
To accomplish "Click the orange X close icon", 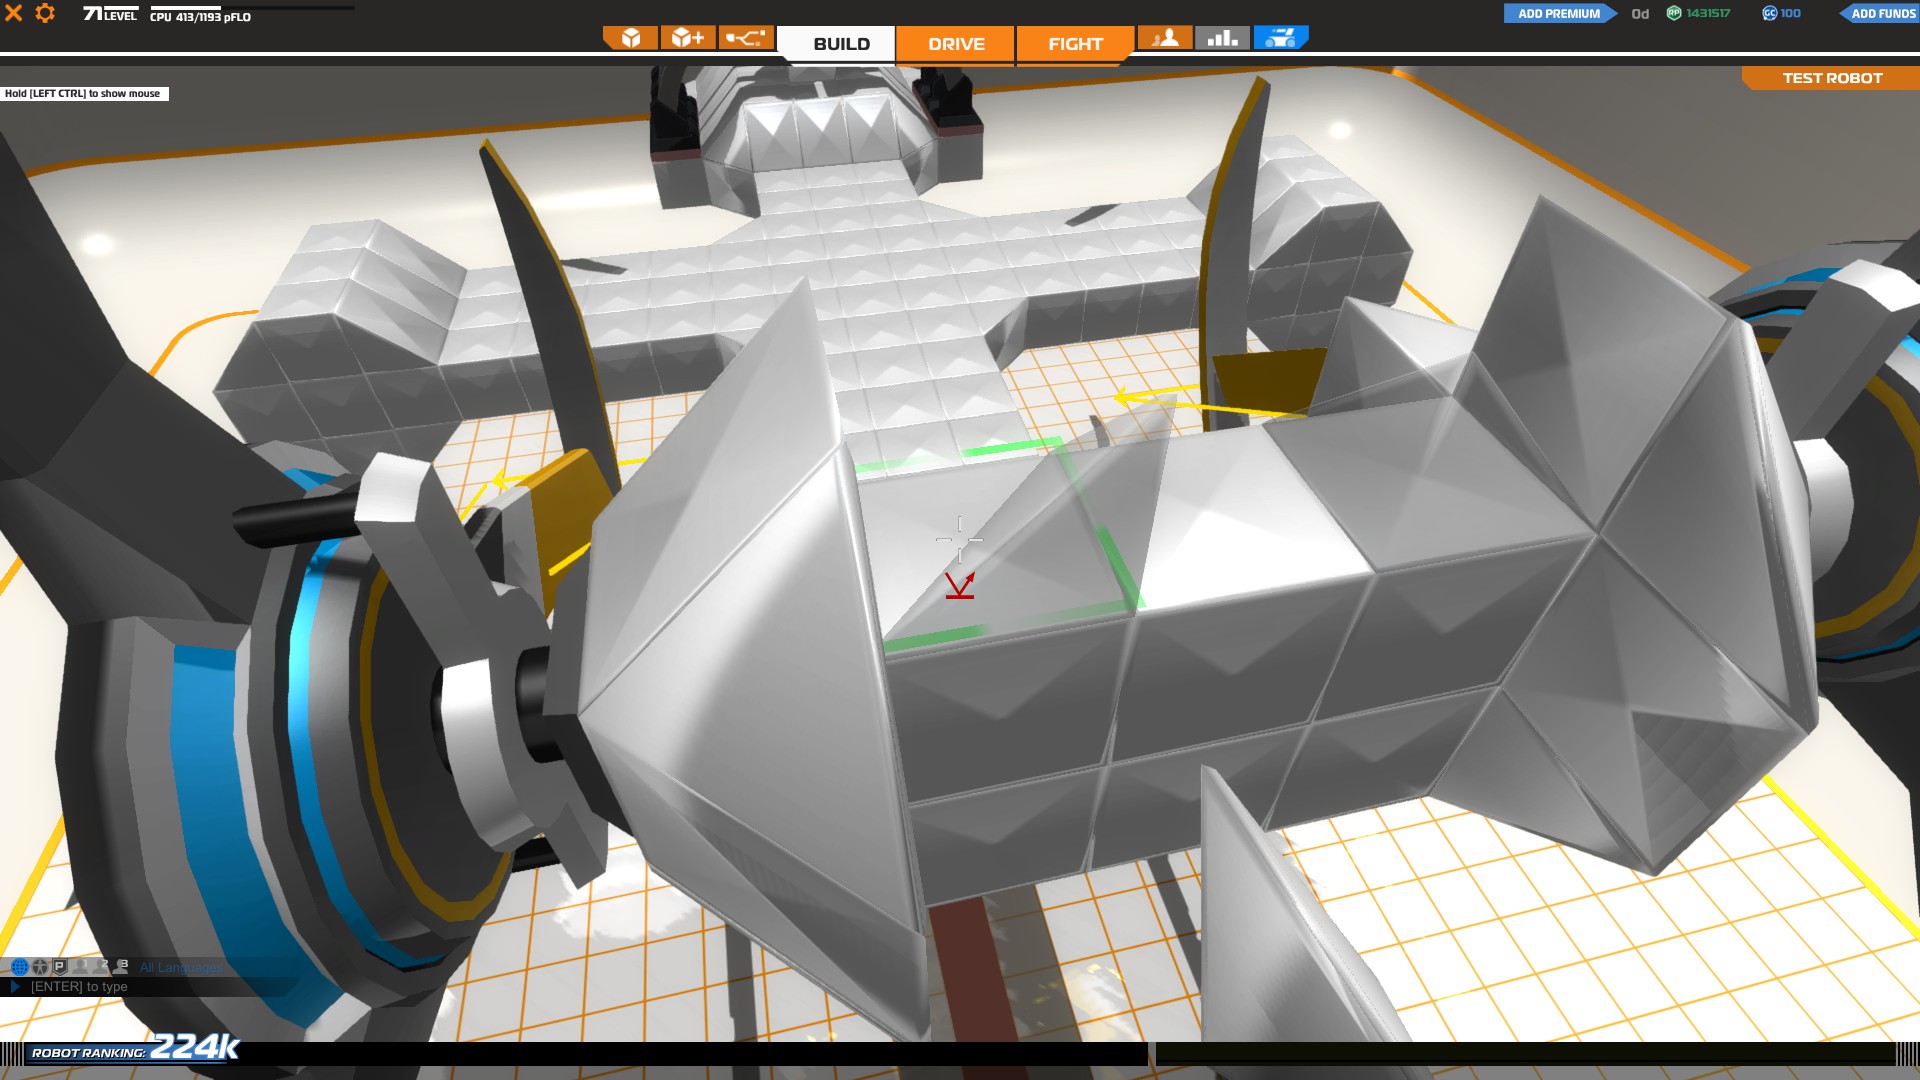I will (x=14, y=14).
